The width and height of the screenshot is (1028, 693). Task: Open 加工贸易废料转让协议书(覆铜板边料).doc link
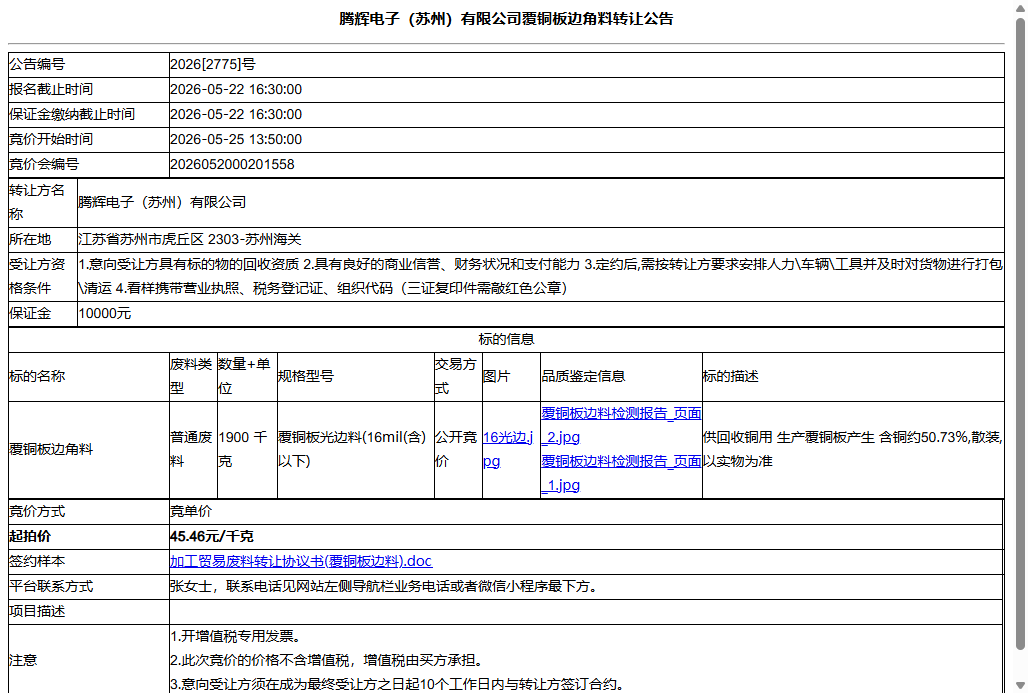(301, 561)
